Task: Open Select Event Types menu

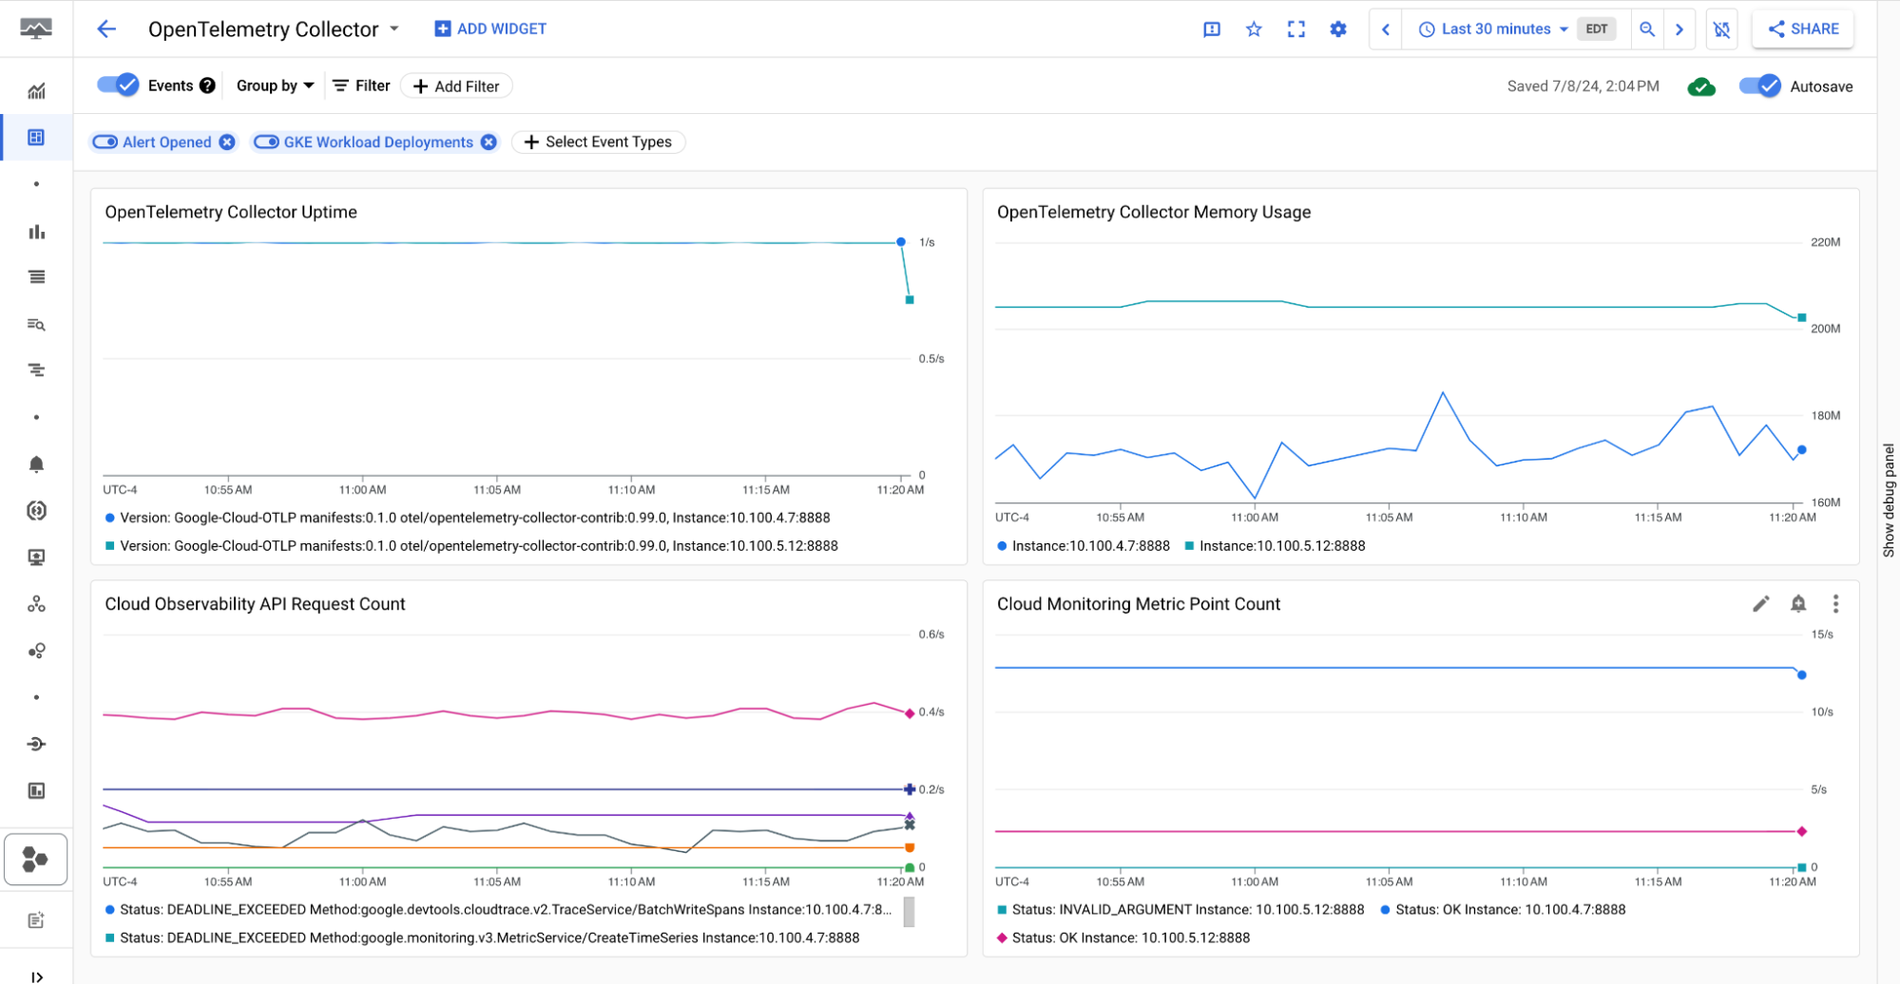Action: (598, 142)
